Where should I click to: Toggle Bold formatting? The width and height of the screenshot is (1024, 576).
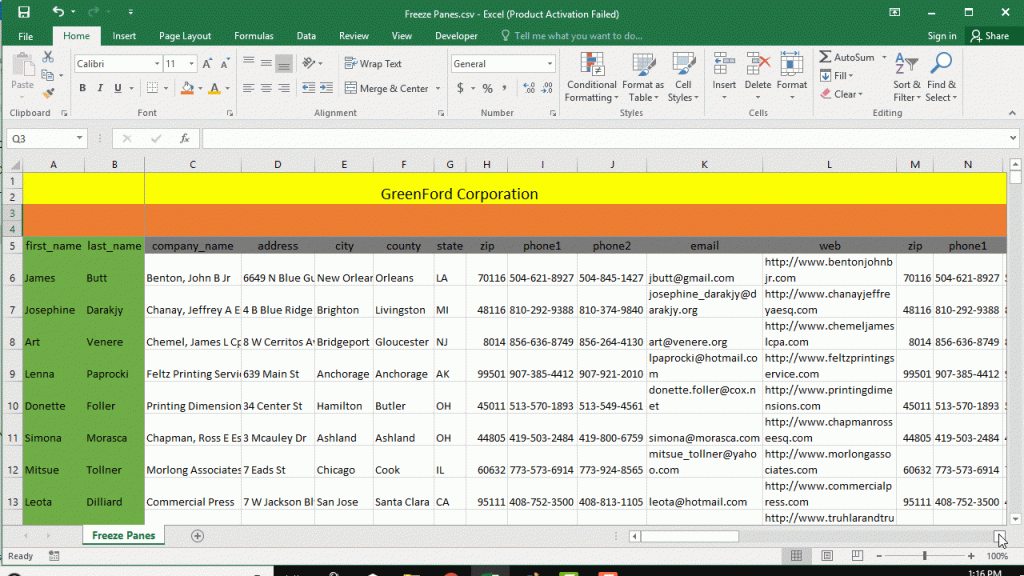tap(83, 89)
